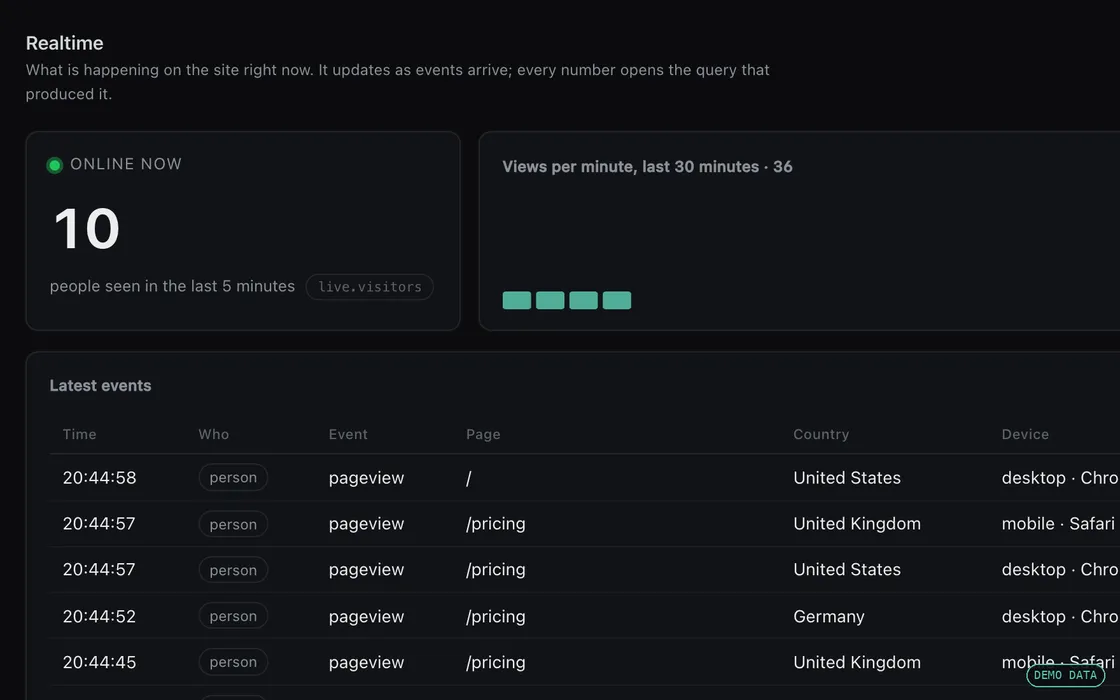The height and width of the screenshot is (700, 1120).
Task: Click the "ONLINE NOW" label
Action: tap(126, 164)
